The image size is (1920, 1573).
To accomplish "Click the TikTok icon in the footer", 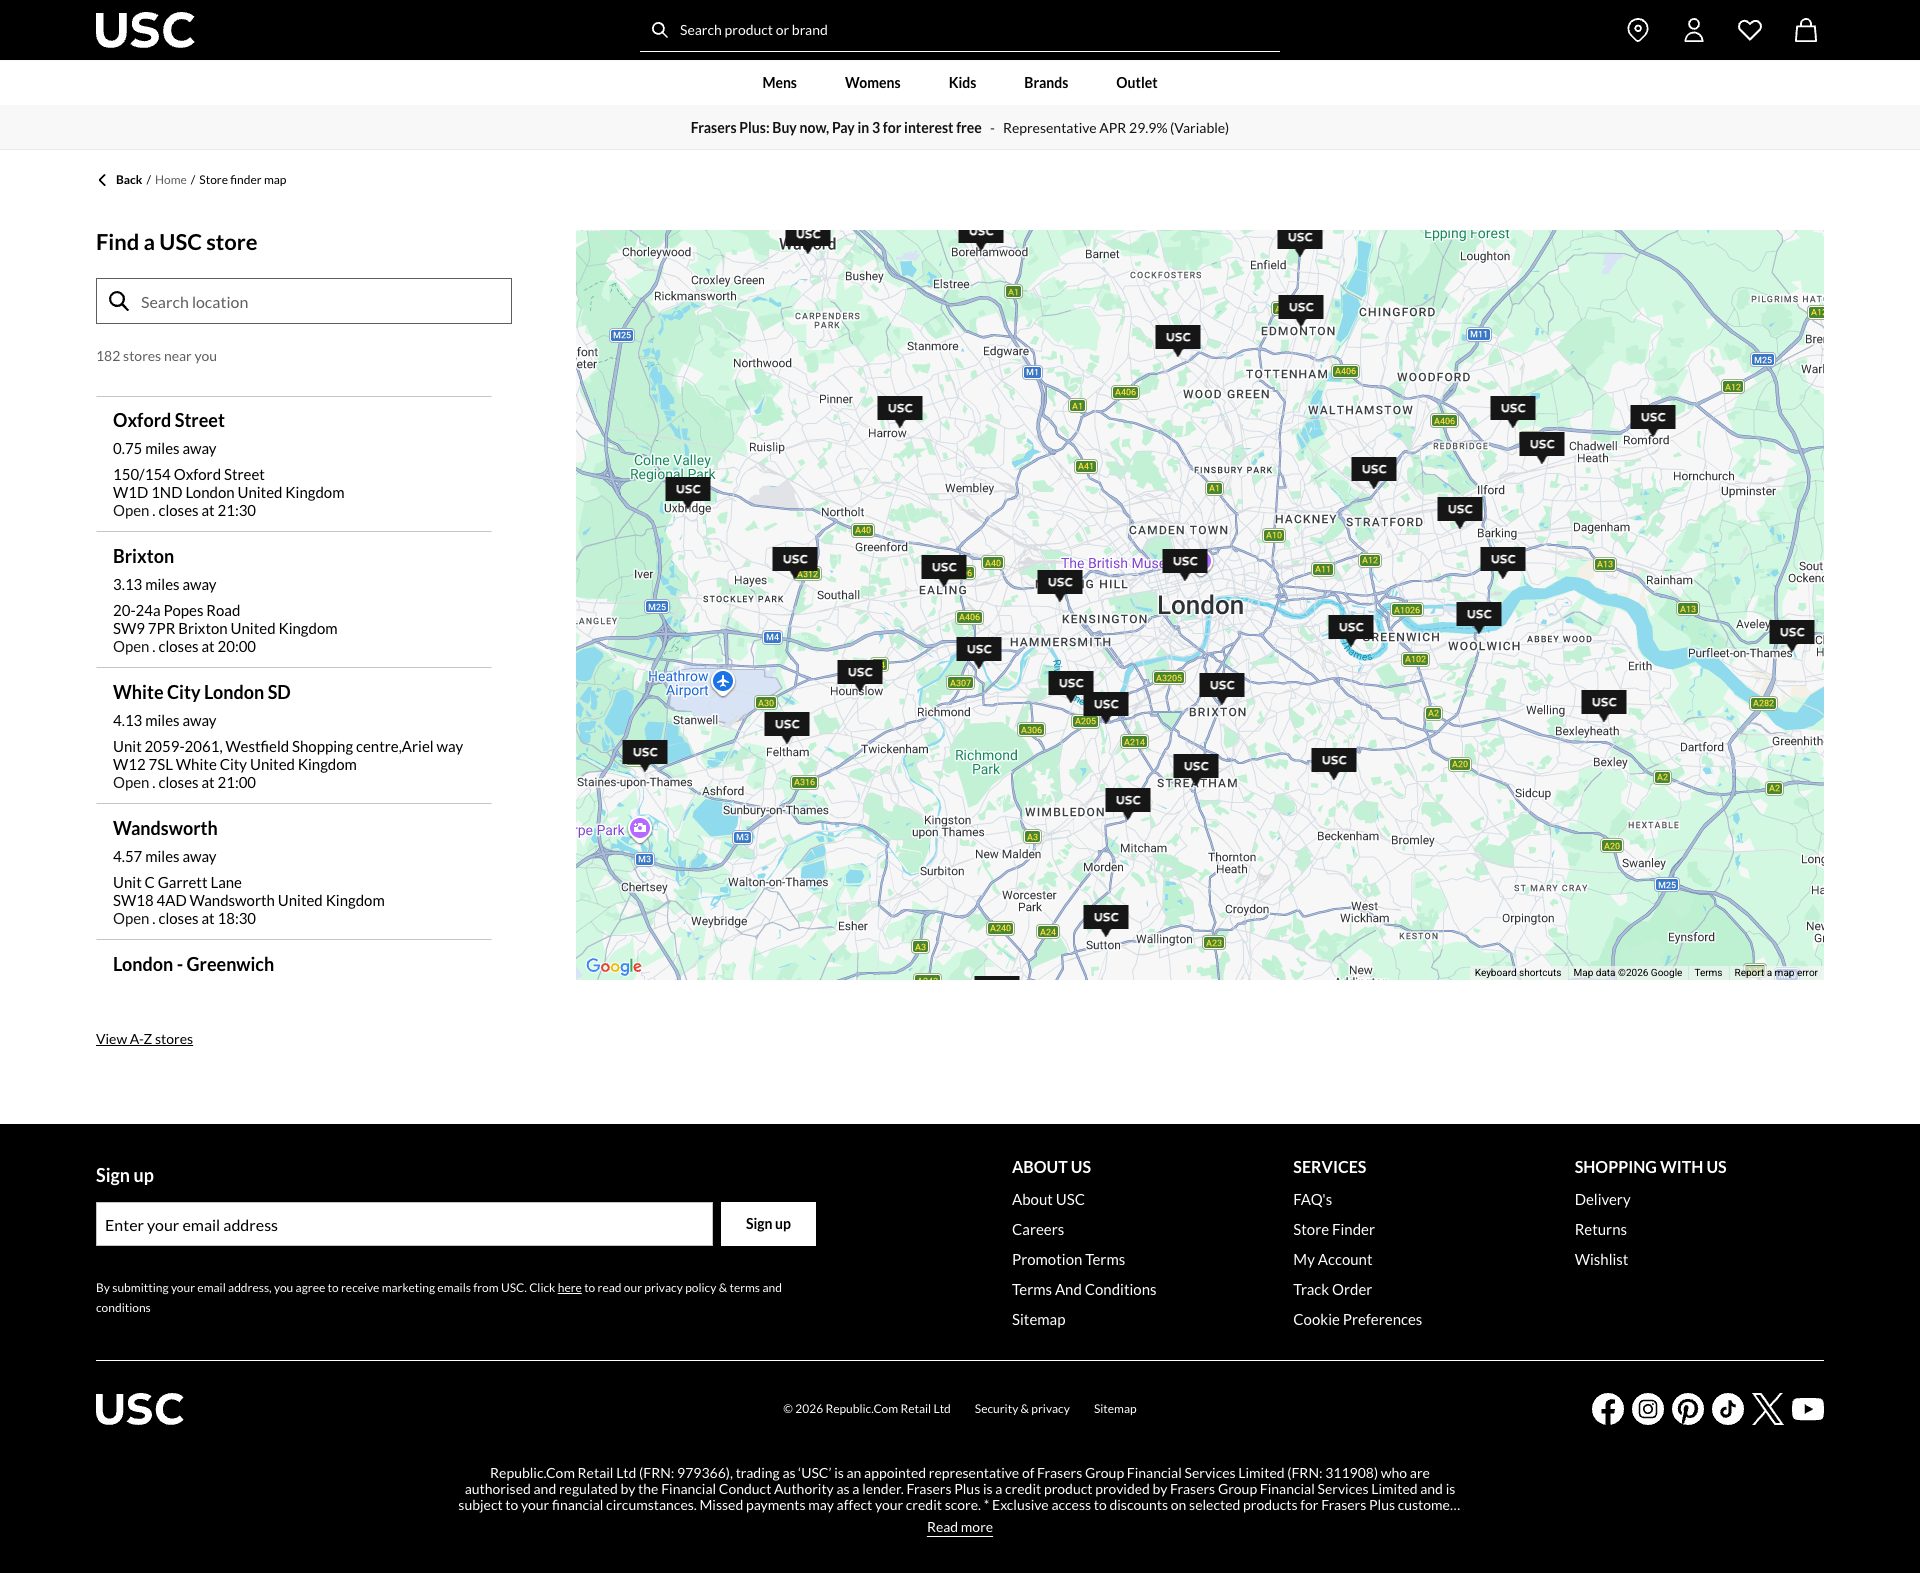I will [1727, 1408].
